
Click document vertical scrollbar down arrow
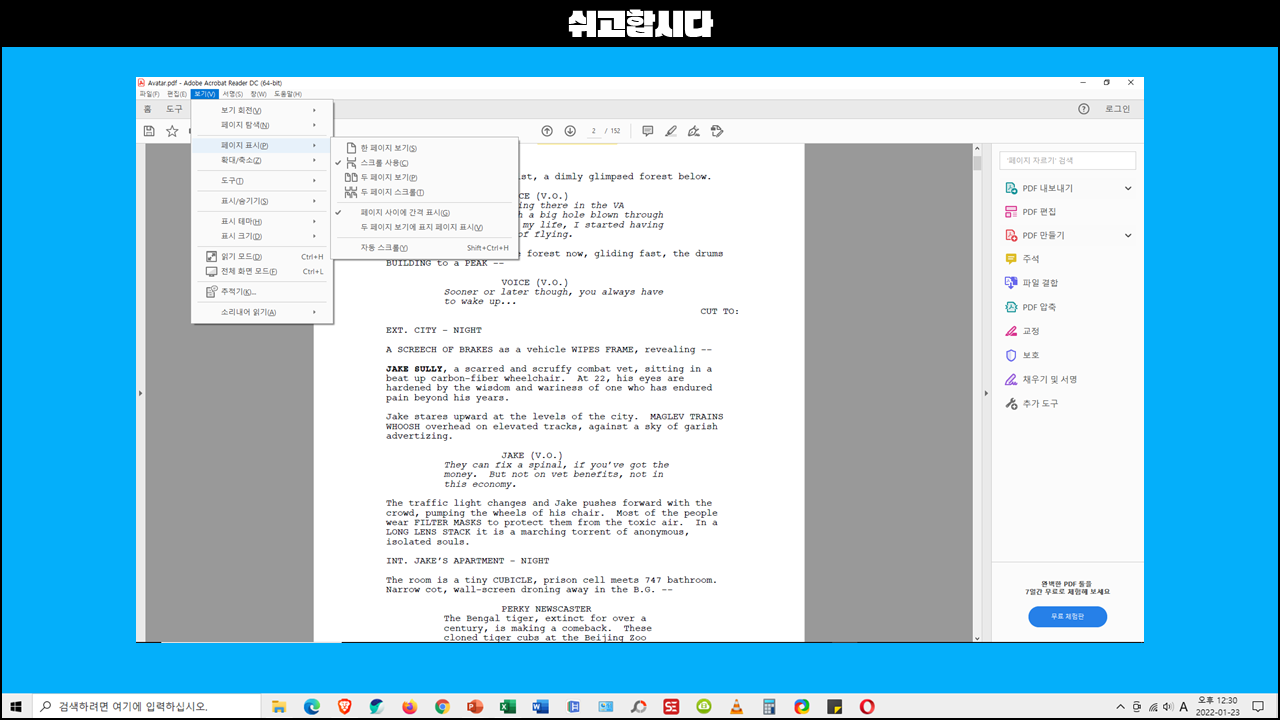coord(977,636)
